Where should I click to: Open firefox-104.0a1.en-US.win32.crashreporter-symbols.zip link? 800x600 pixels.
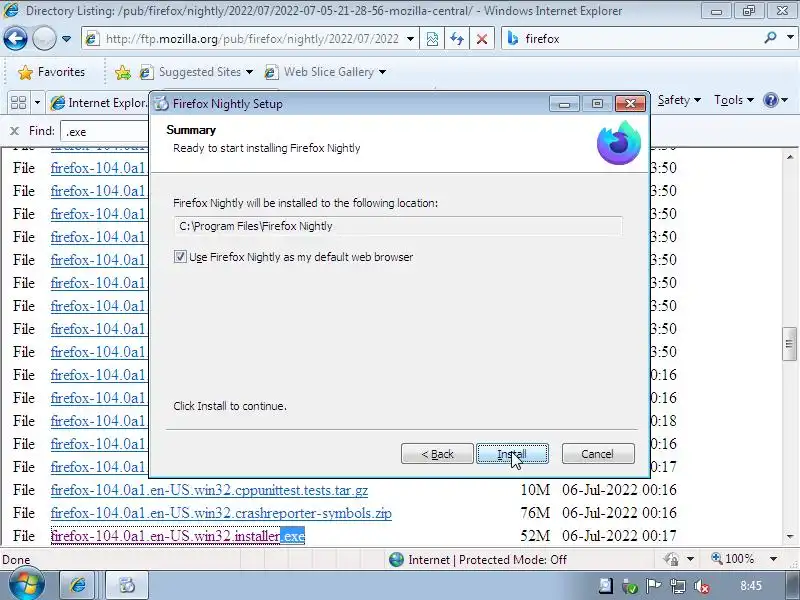(x=221, y=513)
